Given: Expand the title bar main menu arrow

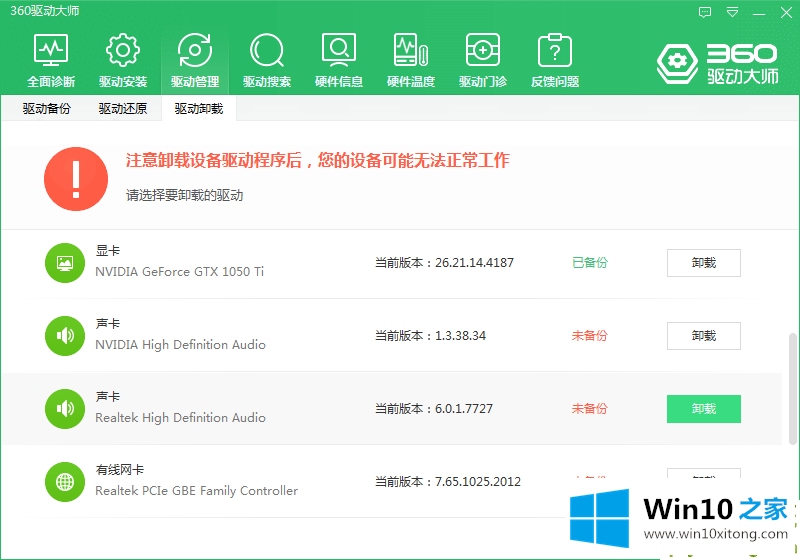Looking at the screenshot, I should click(x=732, y=12).
